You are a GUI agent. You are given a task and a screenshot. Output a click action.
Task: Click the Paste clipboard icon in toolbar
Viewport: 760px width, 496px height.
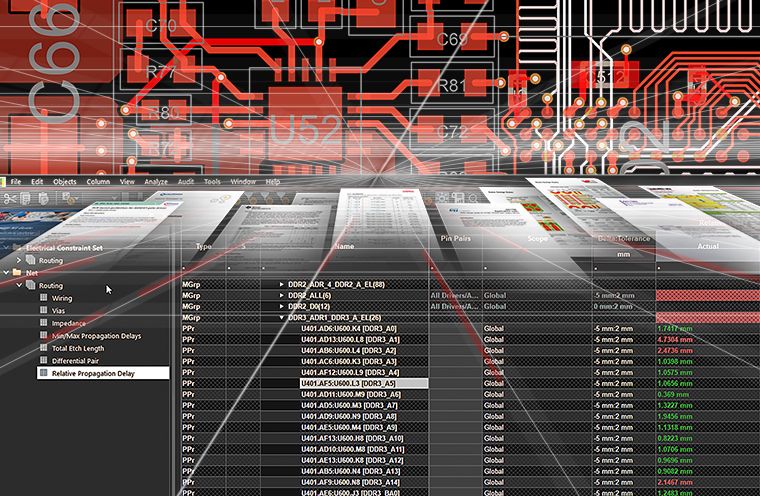click(44, 199)
